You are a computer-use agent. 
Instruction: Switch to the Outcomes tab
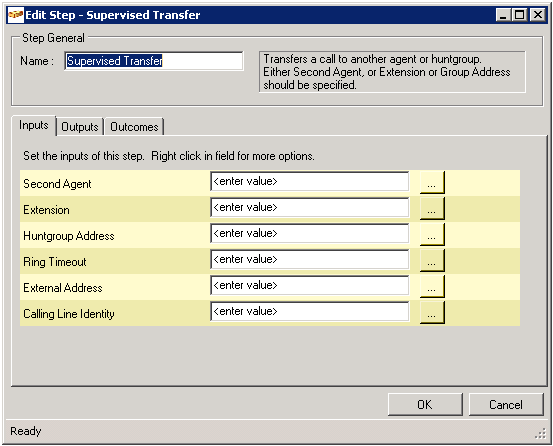pyautogui.click(x=134, y=127)
